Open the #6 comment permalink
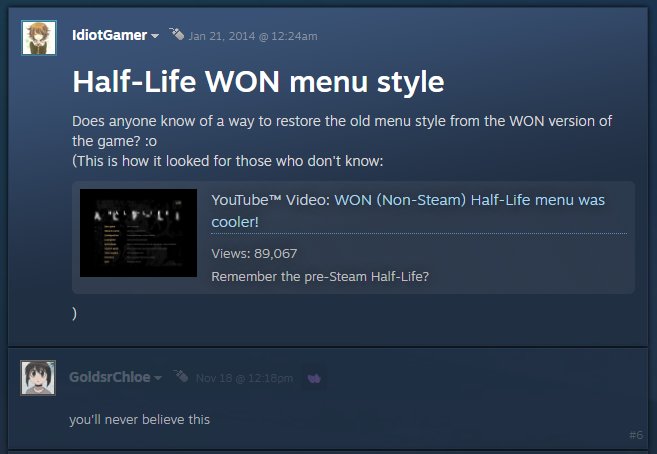657x454 pixels. (x=636, y=436)
